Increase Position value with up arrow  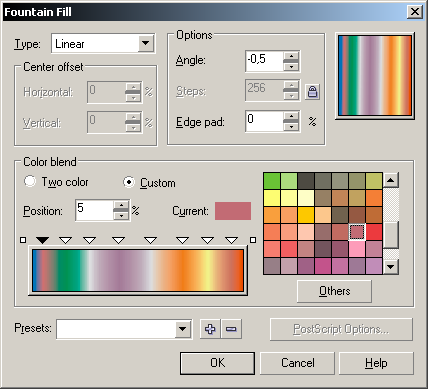point(121,205)
